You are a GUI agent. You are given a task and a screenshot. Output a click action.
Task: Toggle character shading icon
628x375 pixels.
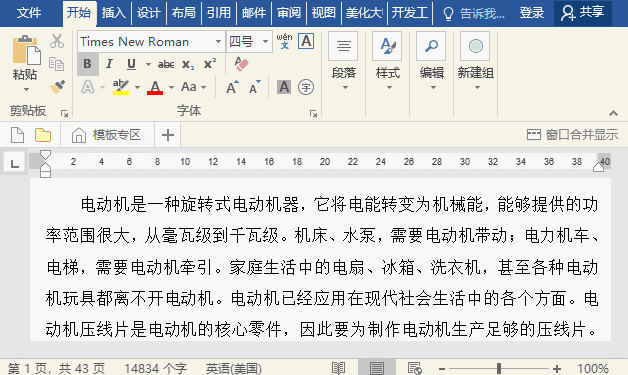(284, 87)
